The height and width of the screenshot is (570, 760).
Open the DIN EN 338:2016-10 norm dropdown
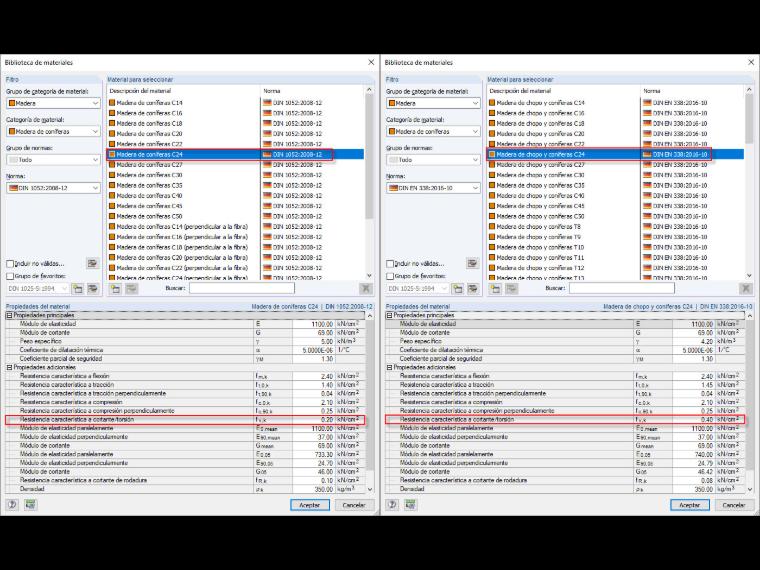click(x=433, y=188)
